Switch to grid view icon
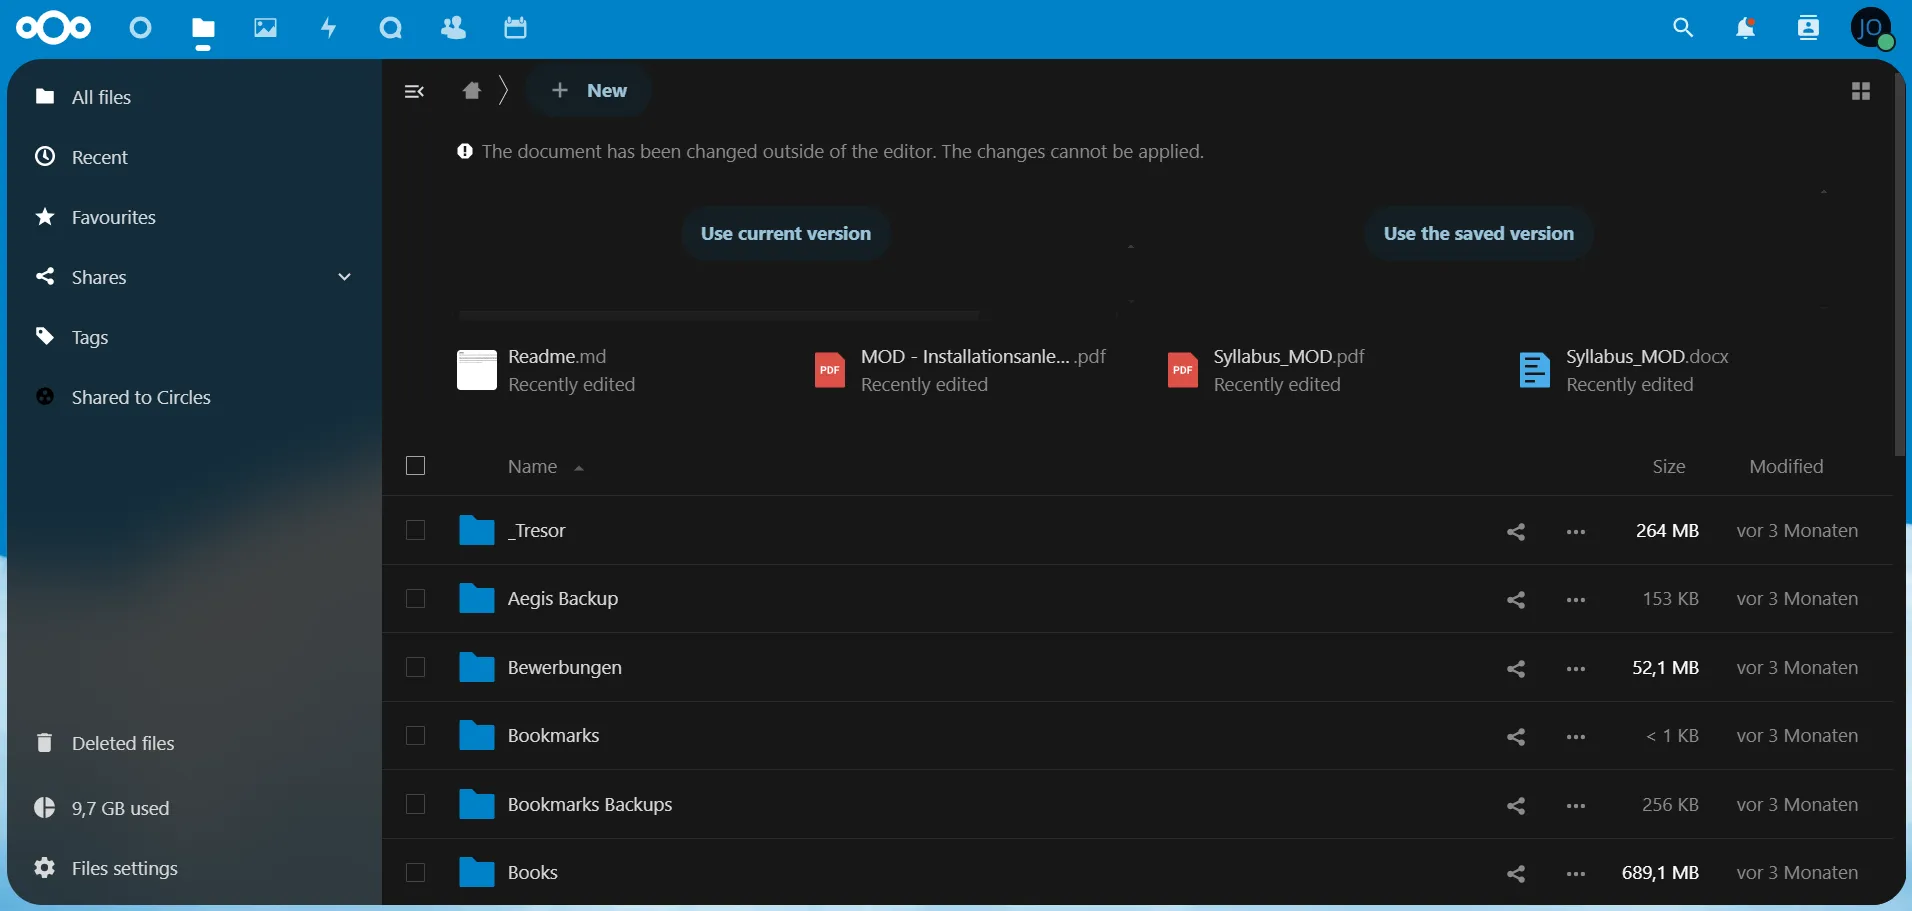This screenshot has height=911, width=1912. point(1861,92)
